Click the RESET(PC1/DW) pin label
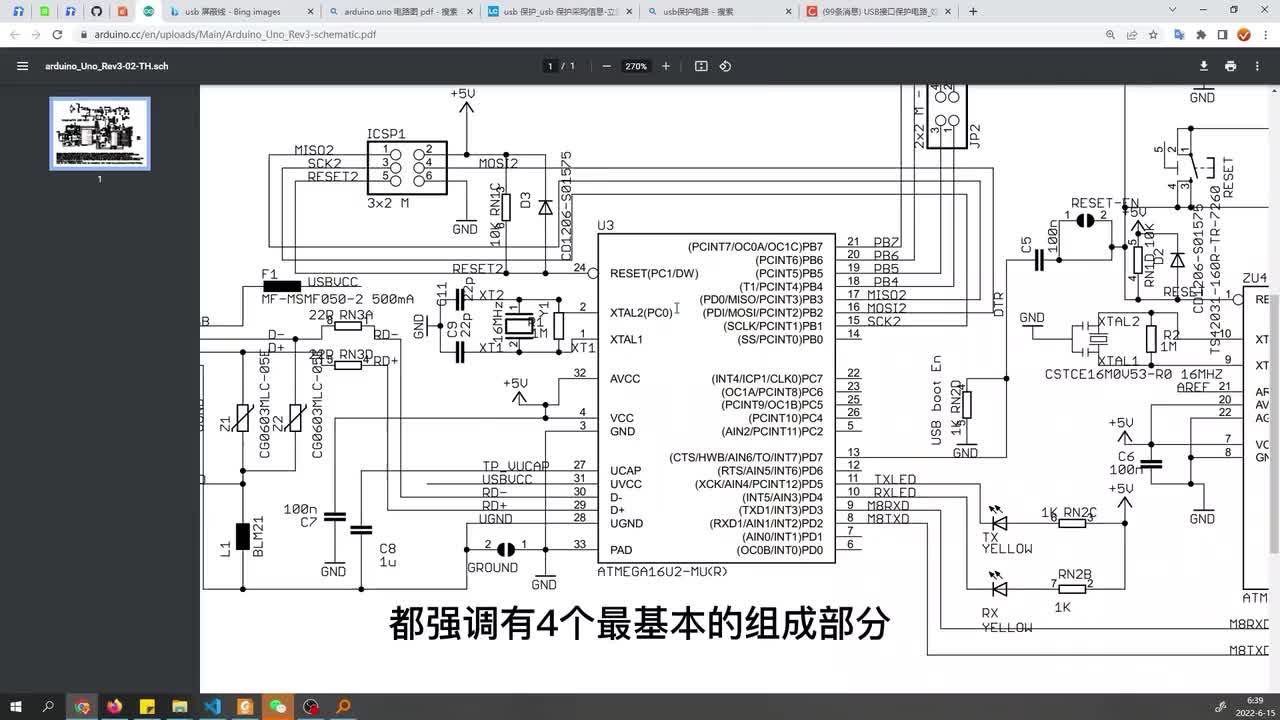This screenshot has height=720, width=1280. pos(654,273)
